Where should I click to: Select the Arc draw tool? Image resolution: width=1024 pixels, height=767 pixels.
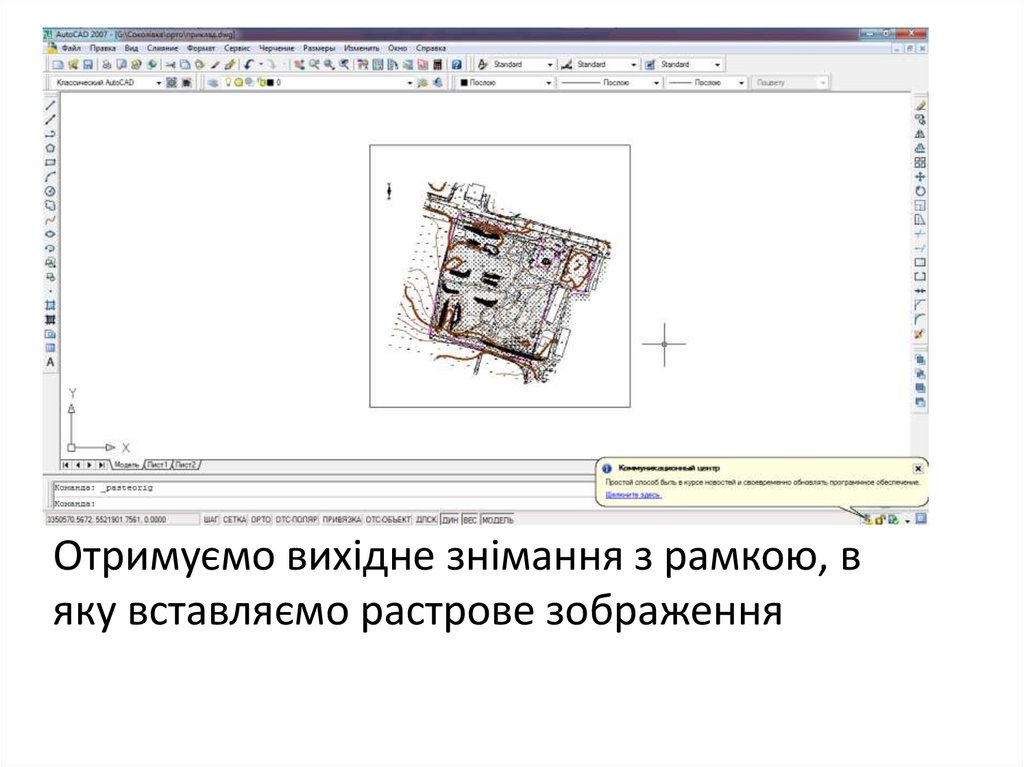[x=50, y=177]
